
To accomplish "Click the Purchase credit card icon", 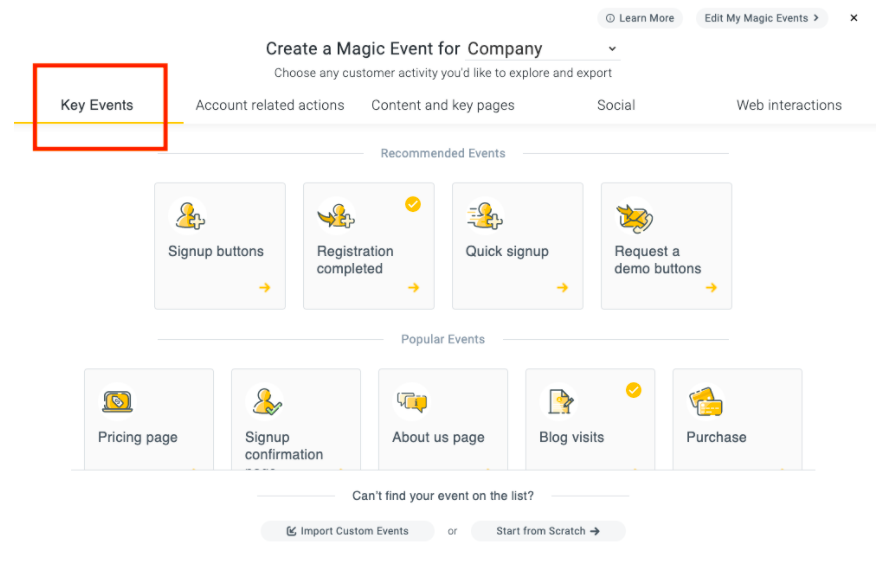I will [706, 402].
